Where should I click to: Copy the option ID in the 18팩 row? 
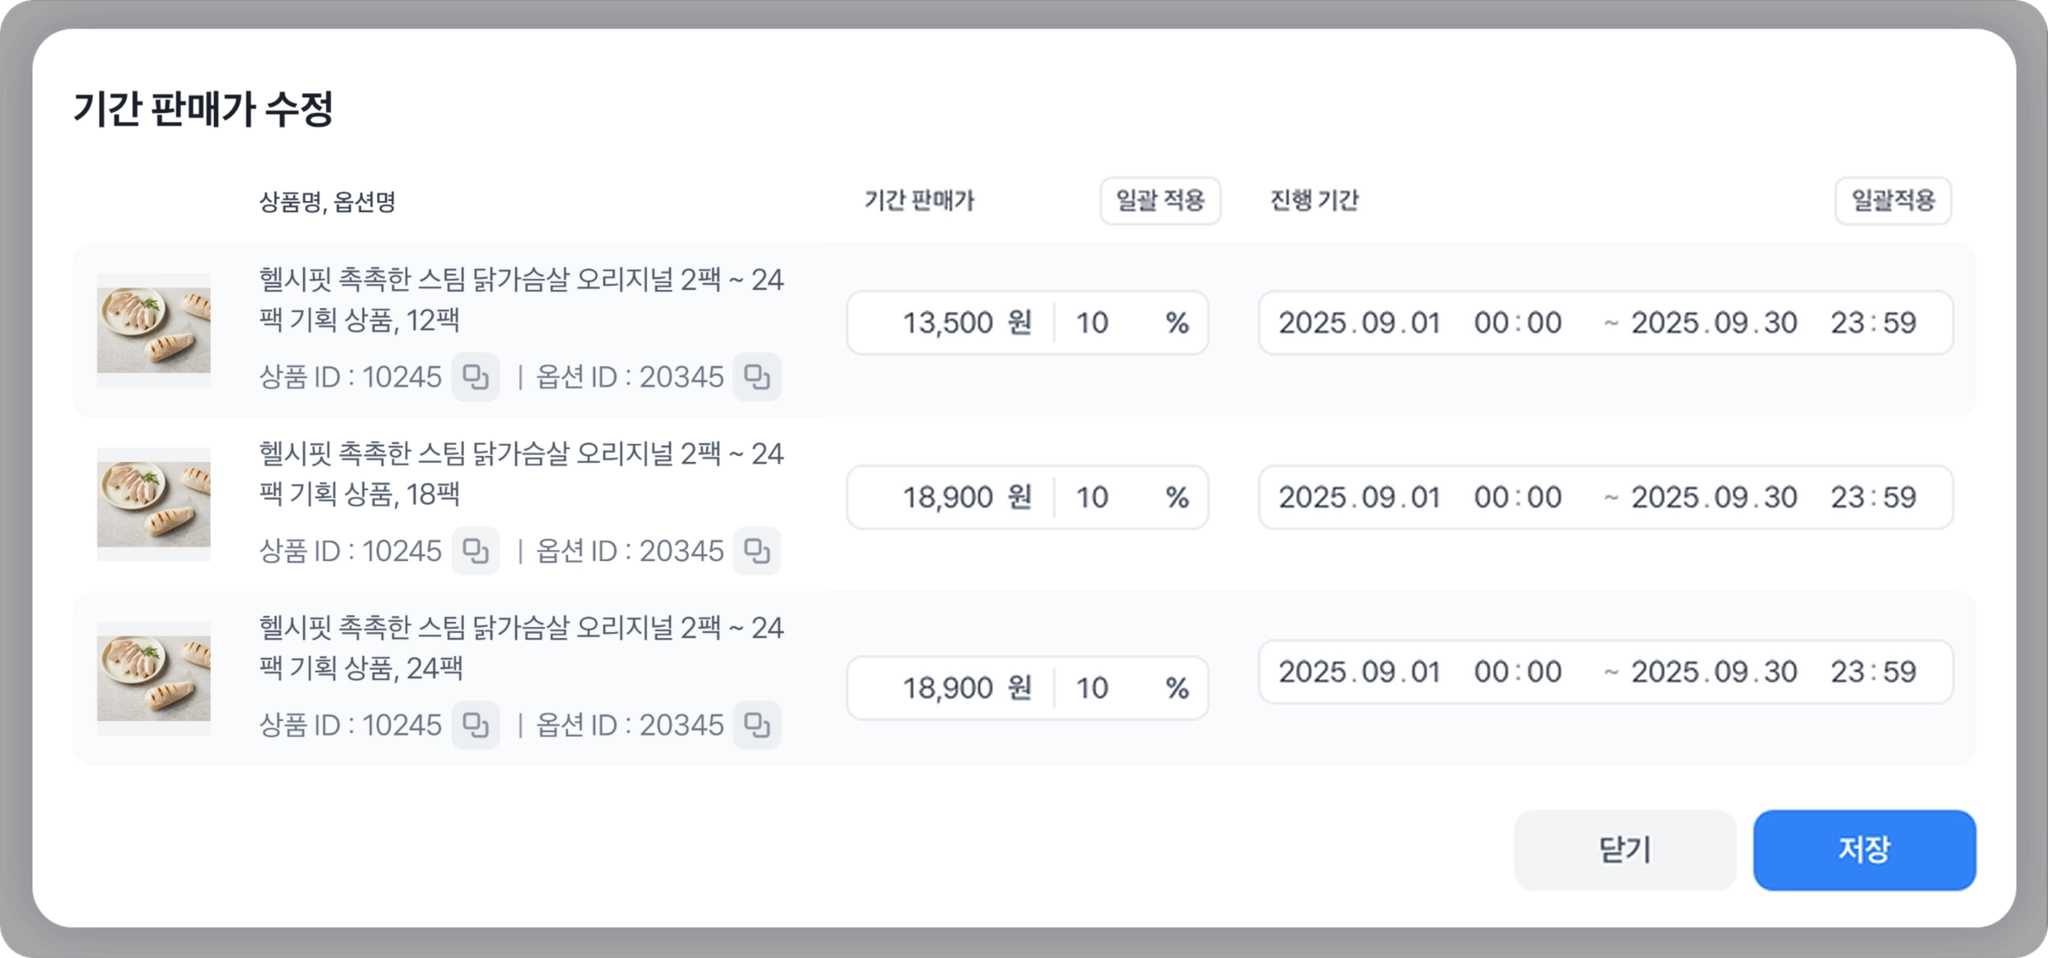click(x=757, y=551)
